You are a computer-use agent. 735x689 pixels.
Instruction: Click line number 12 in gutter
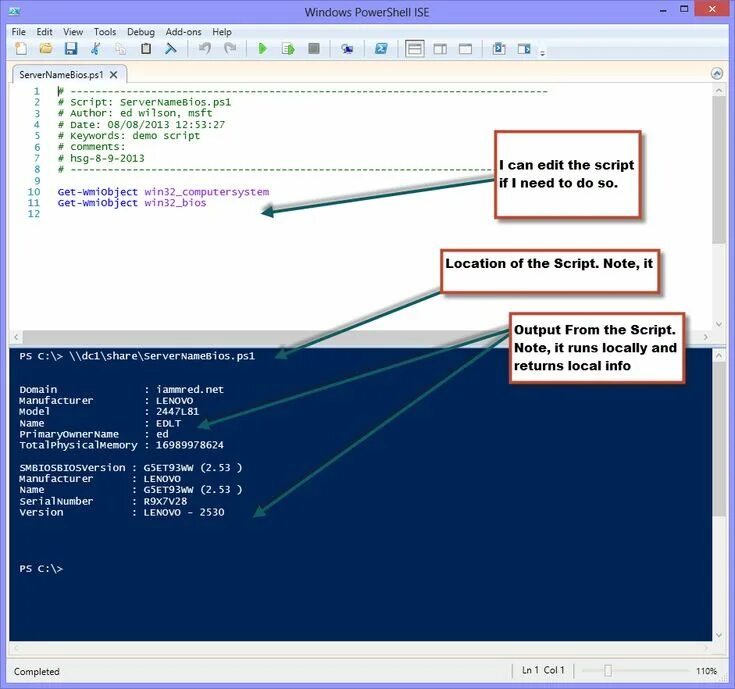(34, 214)
